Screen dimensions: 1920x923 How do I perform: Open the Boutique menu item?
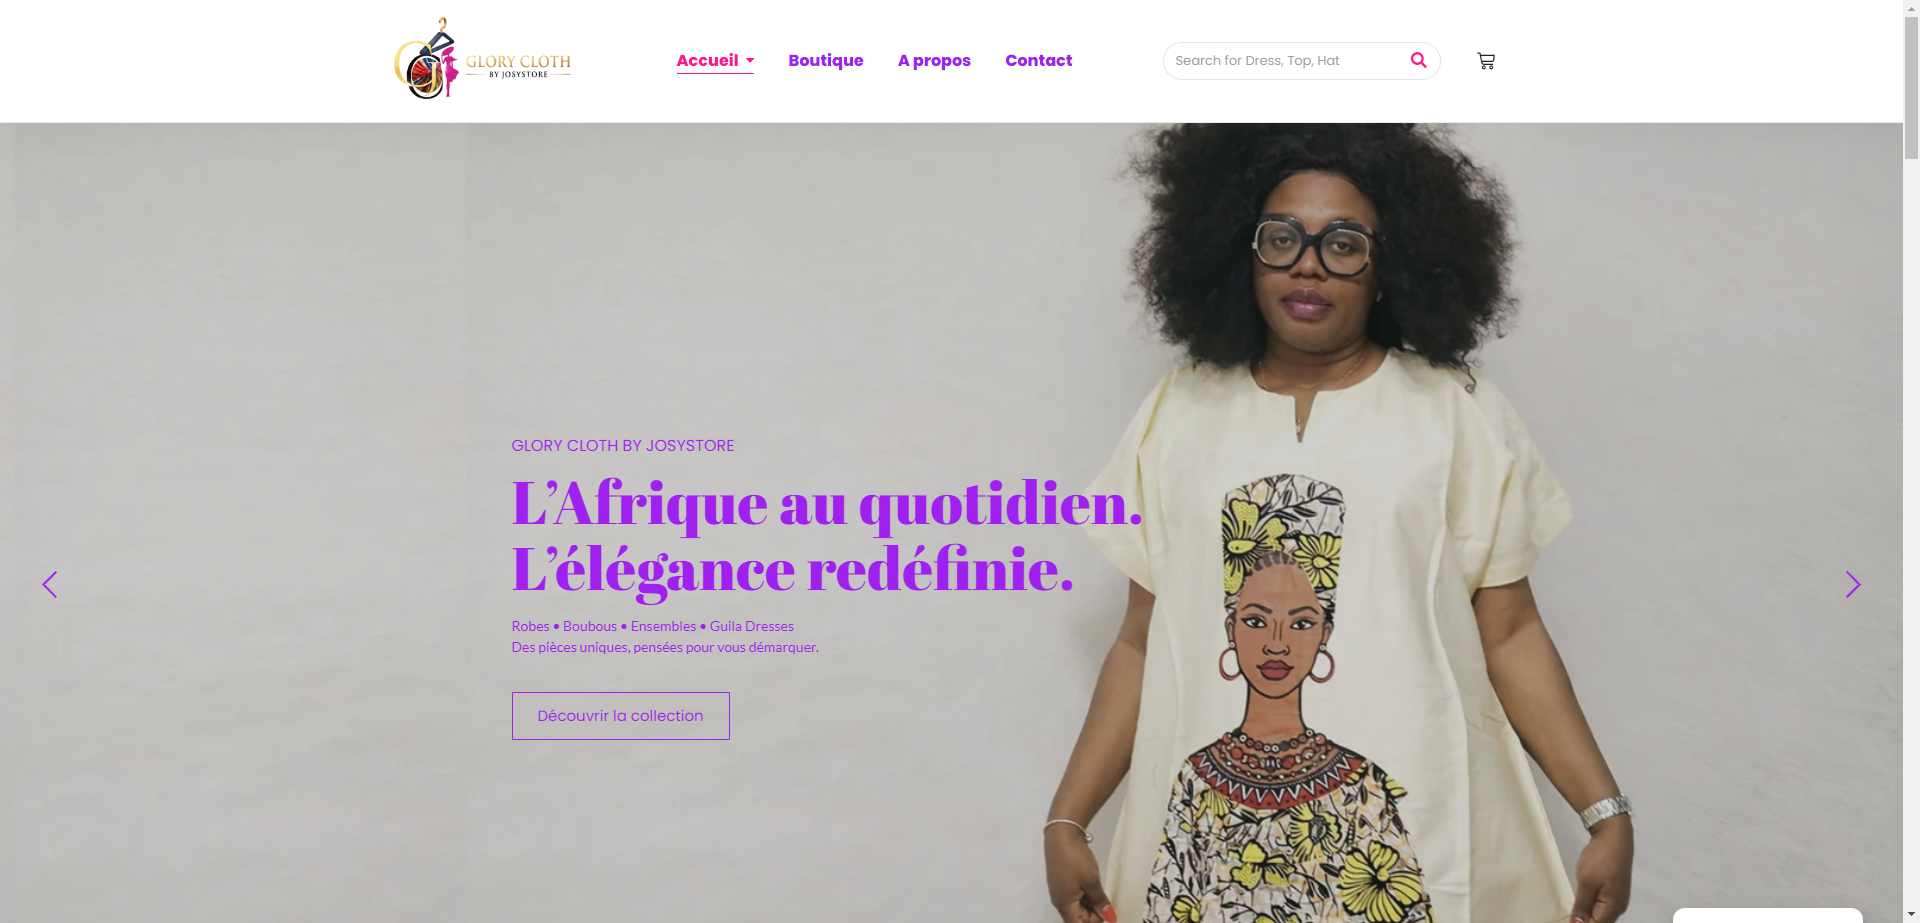click(x=826, y=60)
